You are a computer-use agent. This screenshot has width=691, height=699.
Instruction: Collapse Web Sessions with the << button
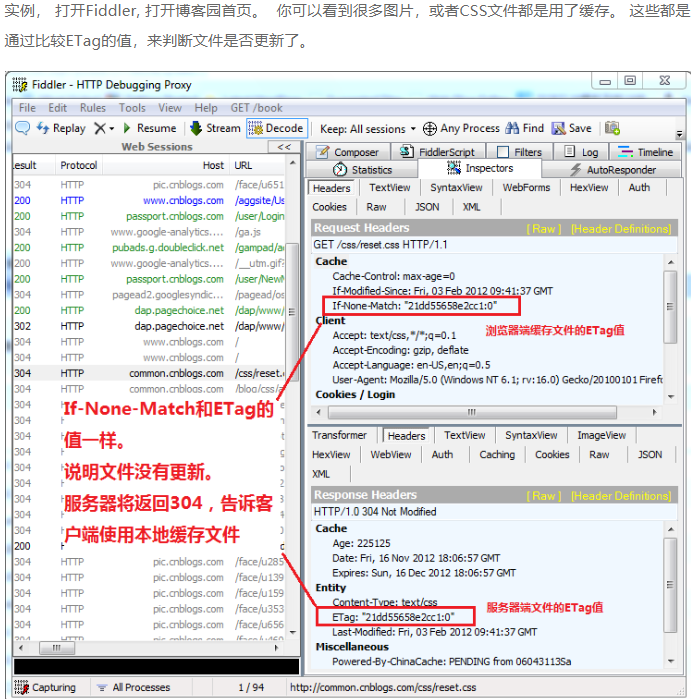[284, 147]
